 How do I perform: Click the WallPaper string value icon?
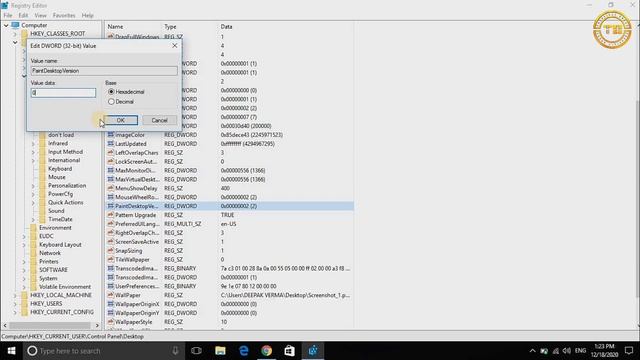coord(111,295)
